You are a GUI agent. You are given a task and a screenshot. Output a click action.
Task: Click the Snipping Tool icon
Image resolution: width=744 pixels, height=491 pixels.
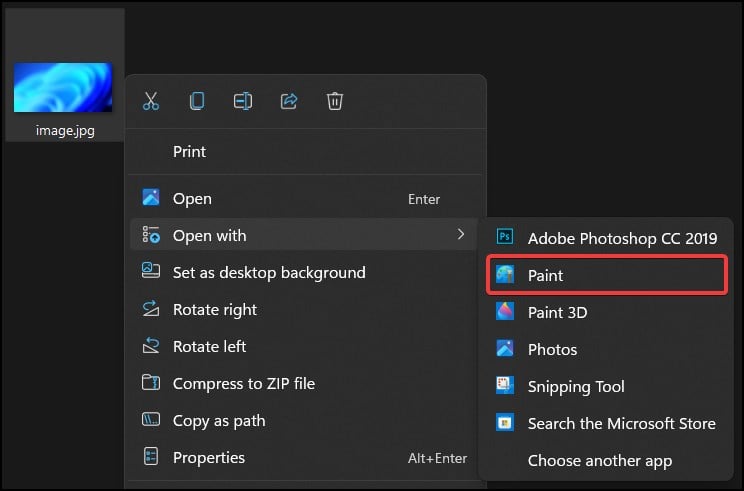pyautogui.click(x=506, y=386)
